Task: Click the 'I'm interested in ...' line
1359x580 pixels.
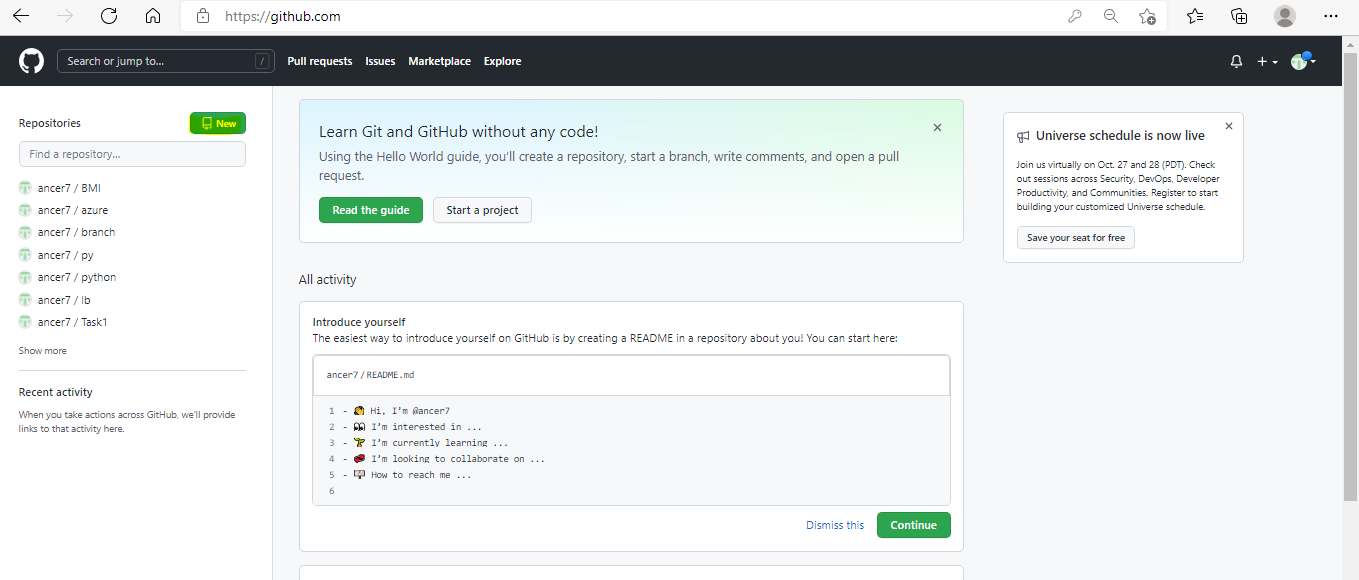Action: 427,426
